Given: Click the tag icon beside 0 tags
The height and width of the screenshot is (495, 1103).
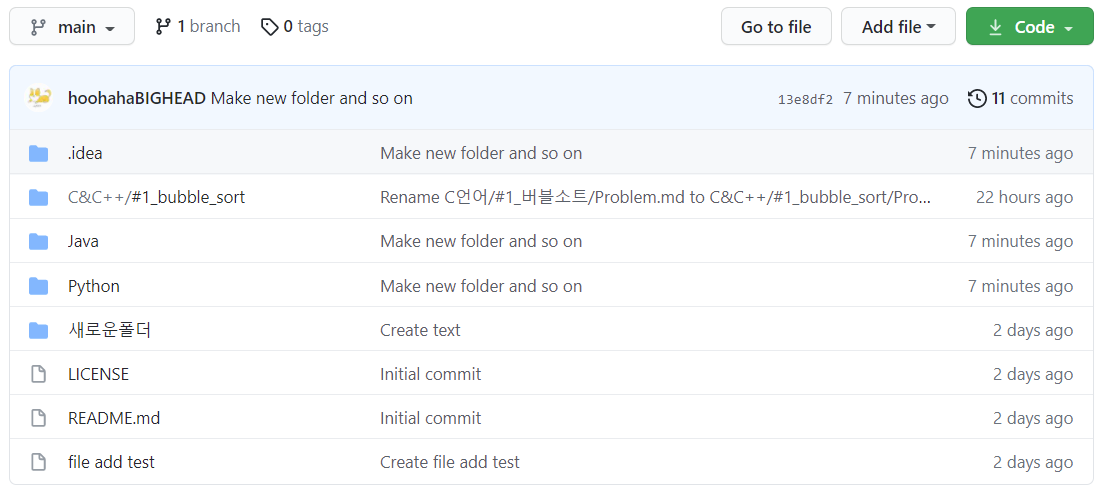Looking at the screenshot, I should pyautogui.click(x=269, y=27).
